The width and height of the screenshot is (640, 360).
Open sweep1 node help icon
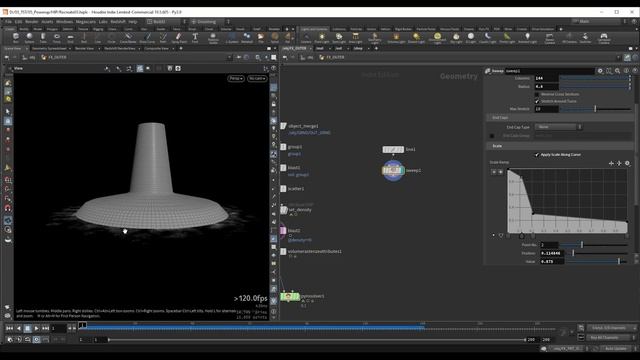[x=635, y=71]
